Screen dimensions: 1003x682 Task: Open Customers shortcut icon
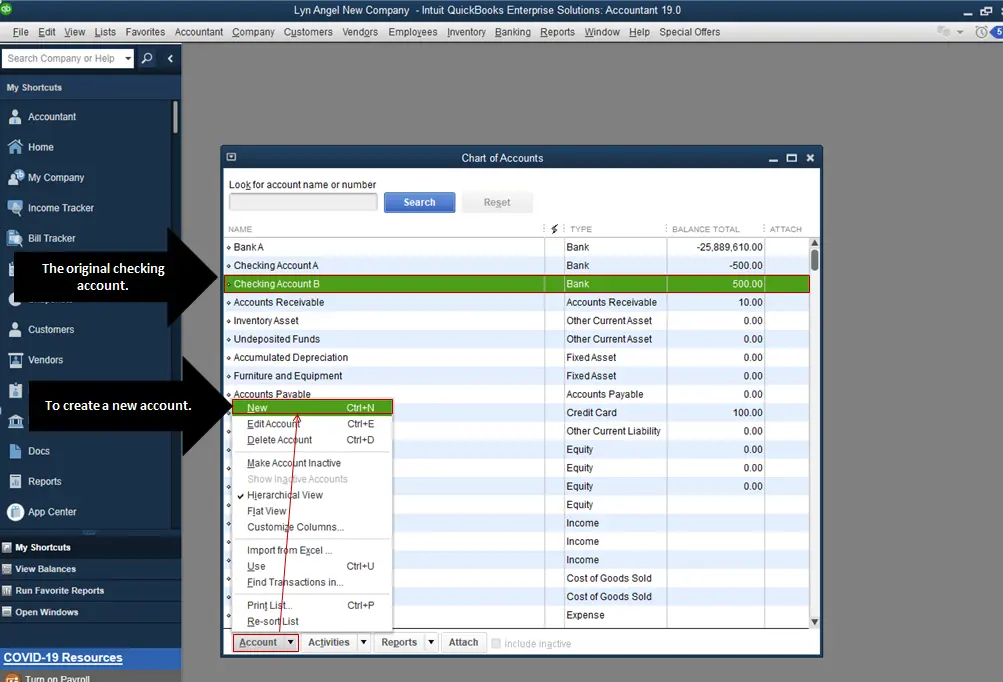coord(15,329)
